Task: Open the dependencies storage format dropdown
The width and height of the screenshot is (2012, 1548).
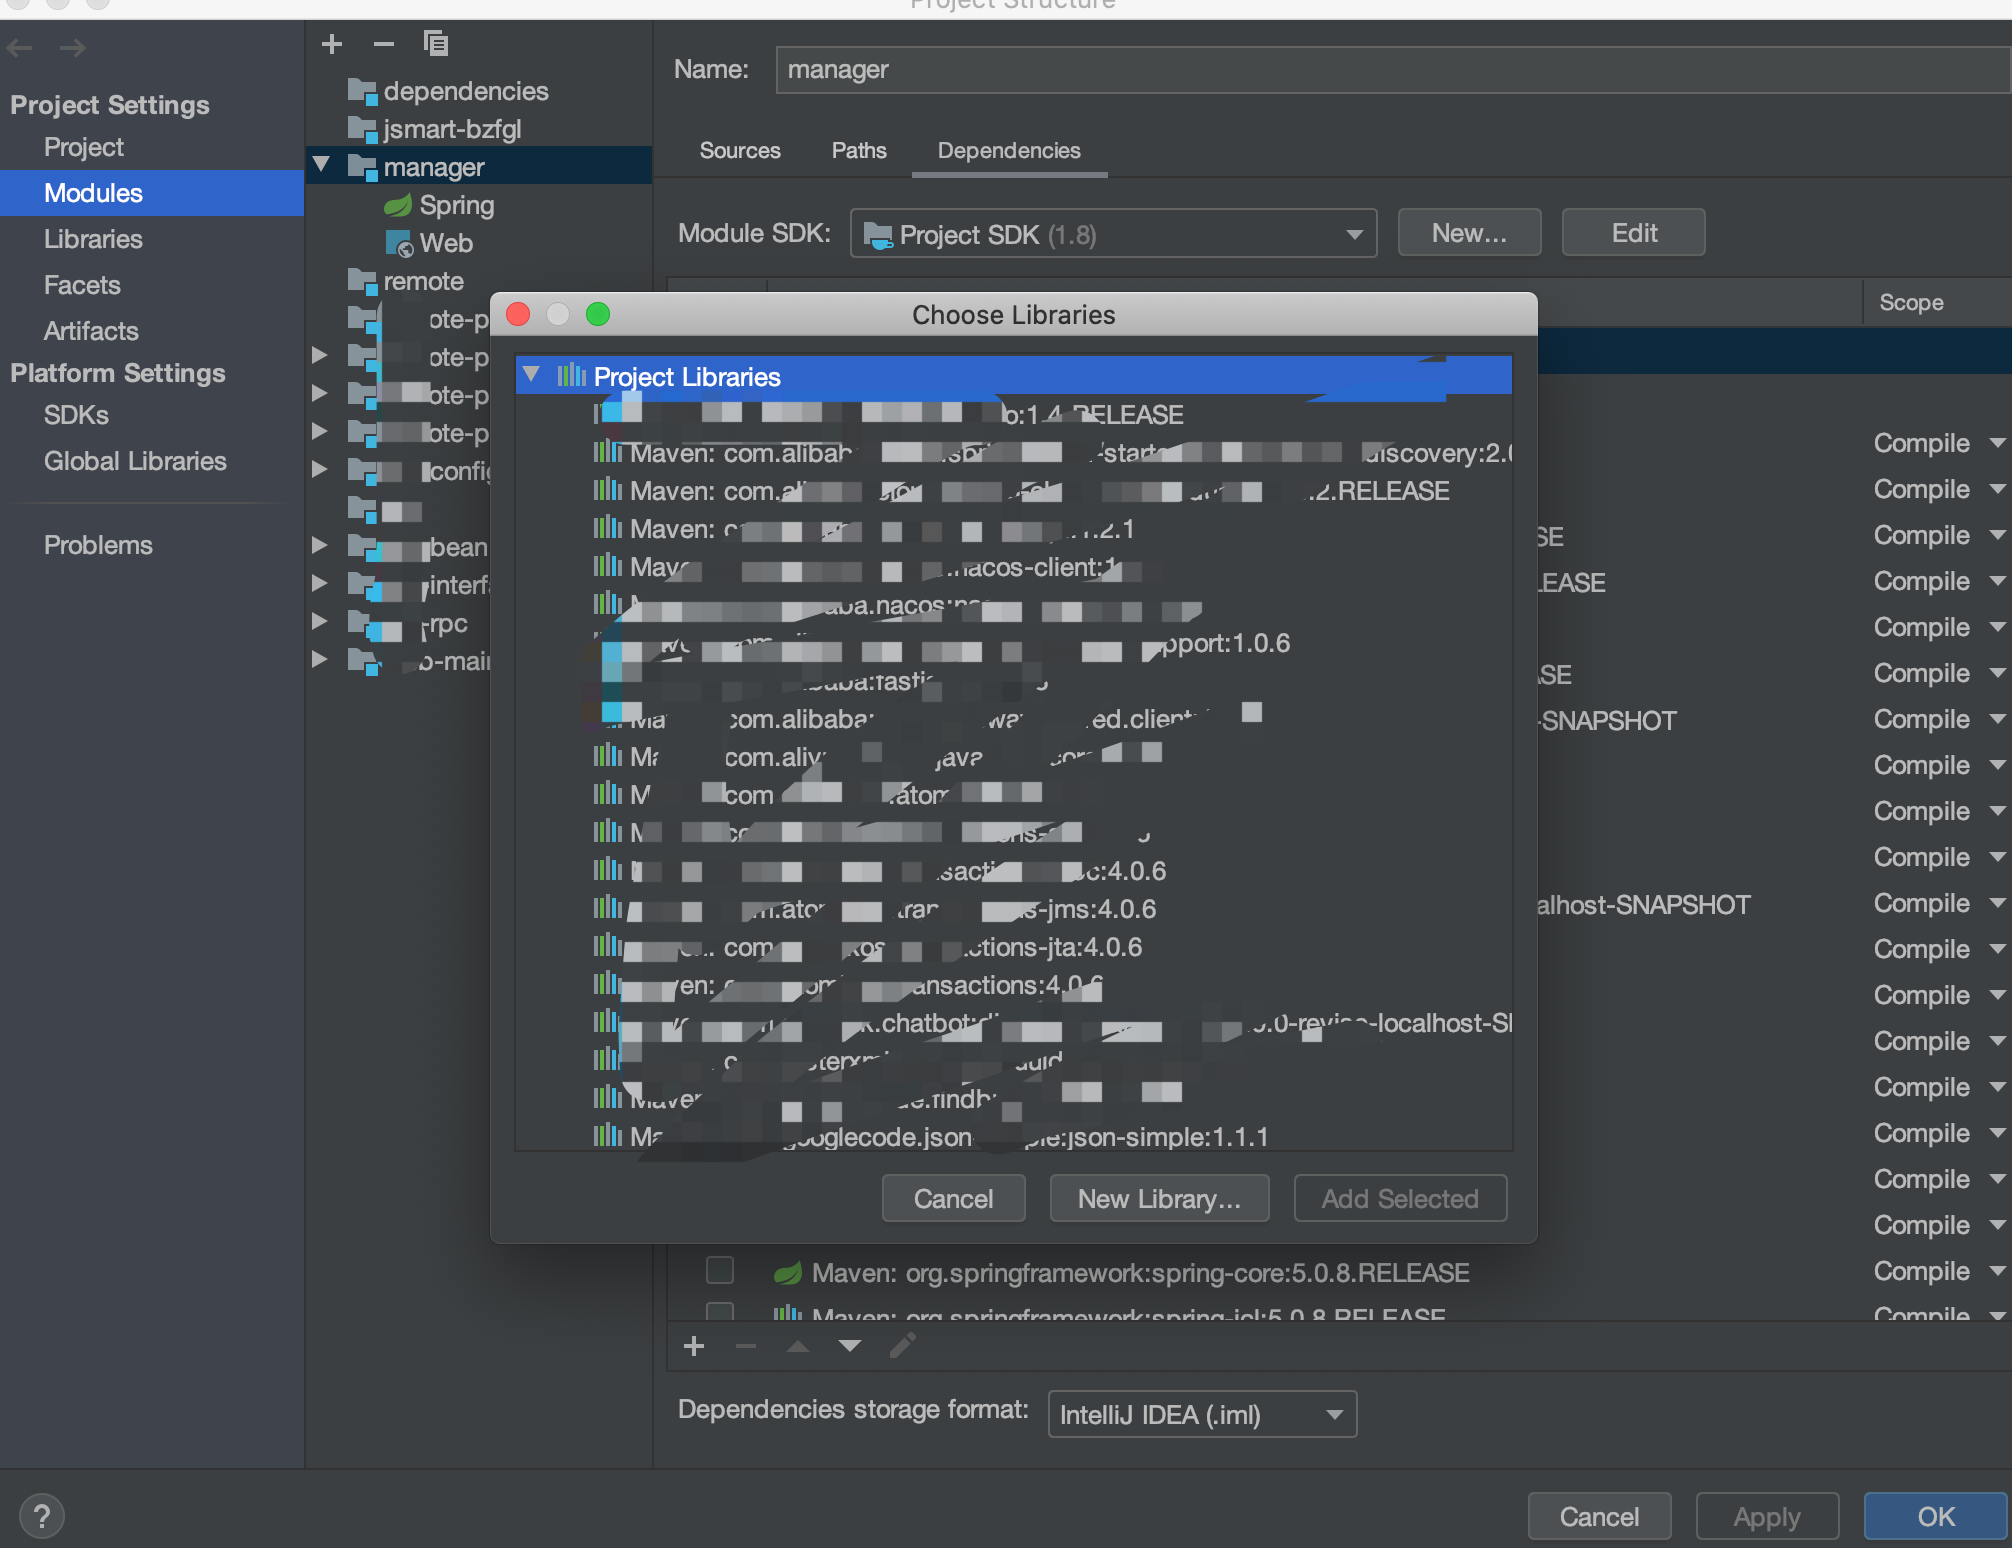Action: point(1201,1414)
